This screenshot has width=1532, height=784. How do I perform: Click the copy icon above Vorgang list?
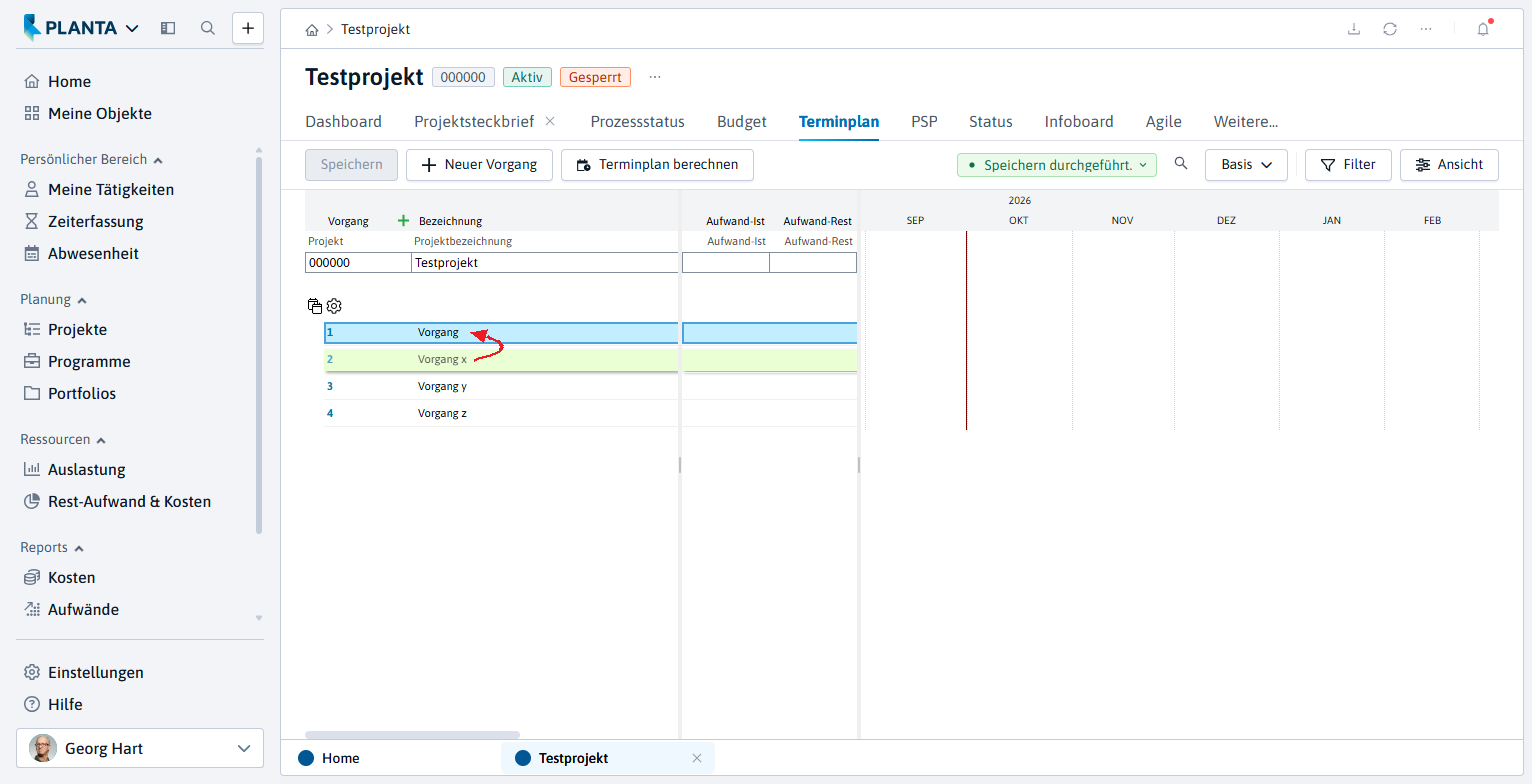[x=315, y=306]
